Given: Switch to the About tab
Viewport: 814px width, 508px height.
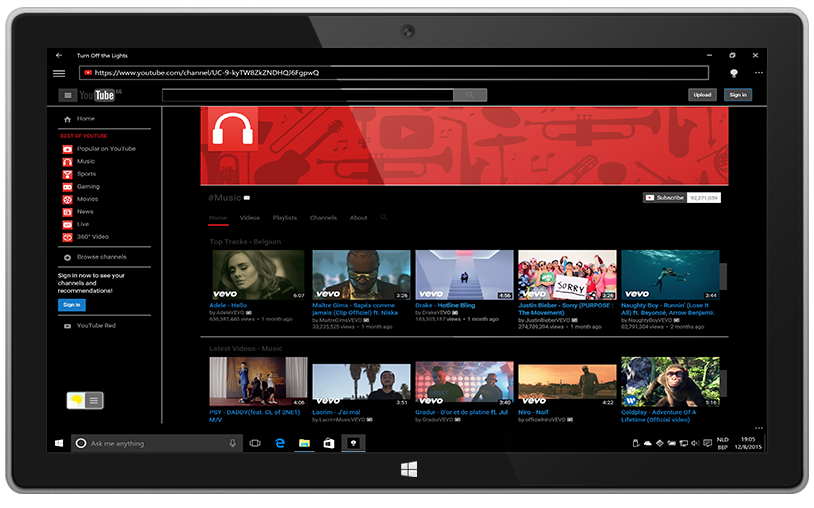Looking at the screenshot, I should click(x=358, y=218).
